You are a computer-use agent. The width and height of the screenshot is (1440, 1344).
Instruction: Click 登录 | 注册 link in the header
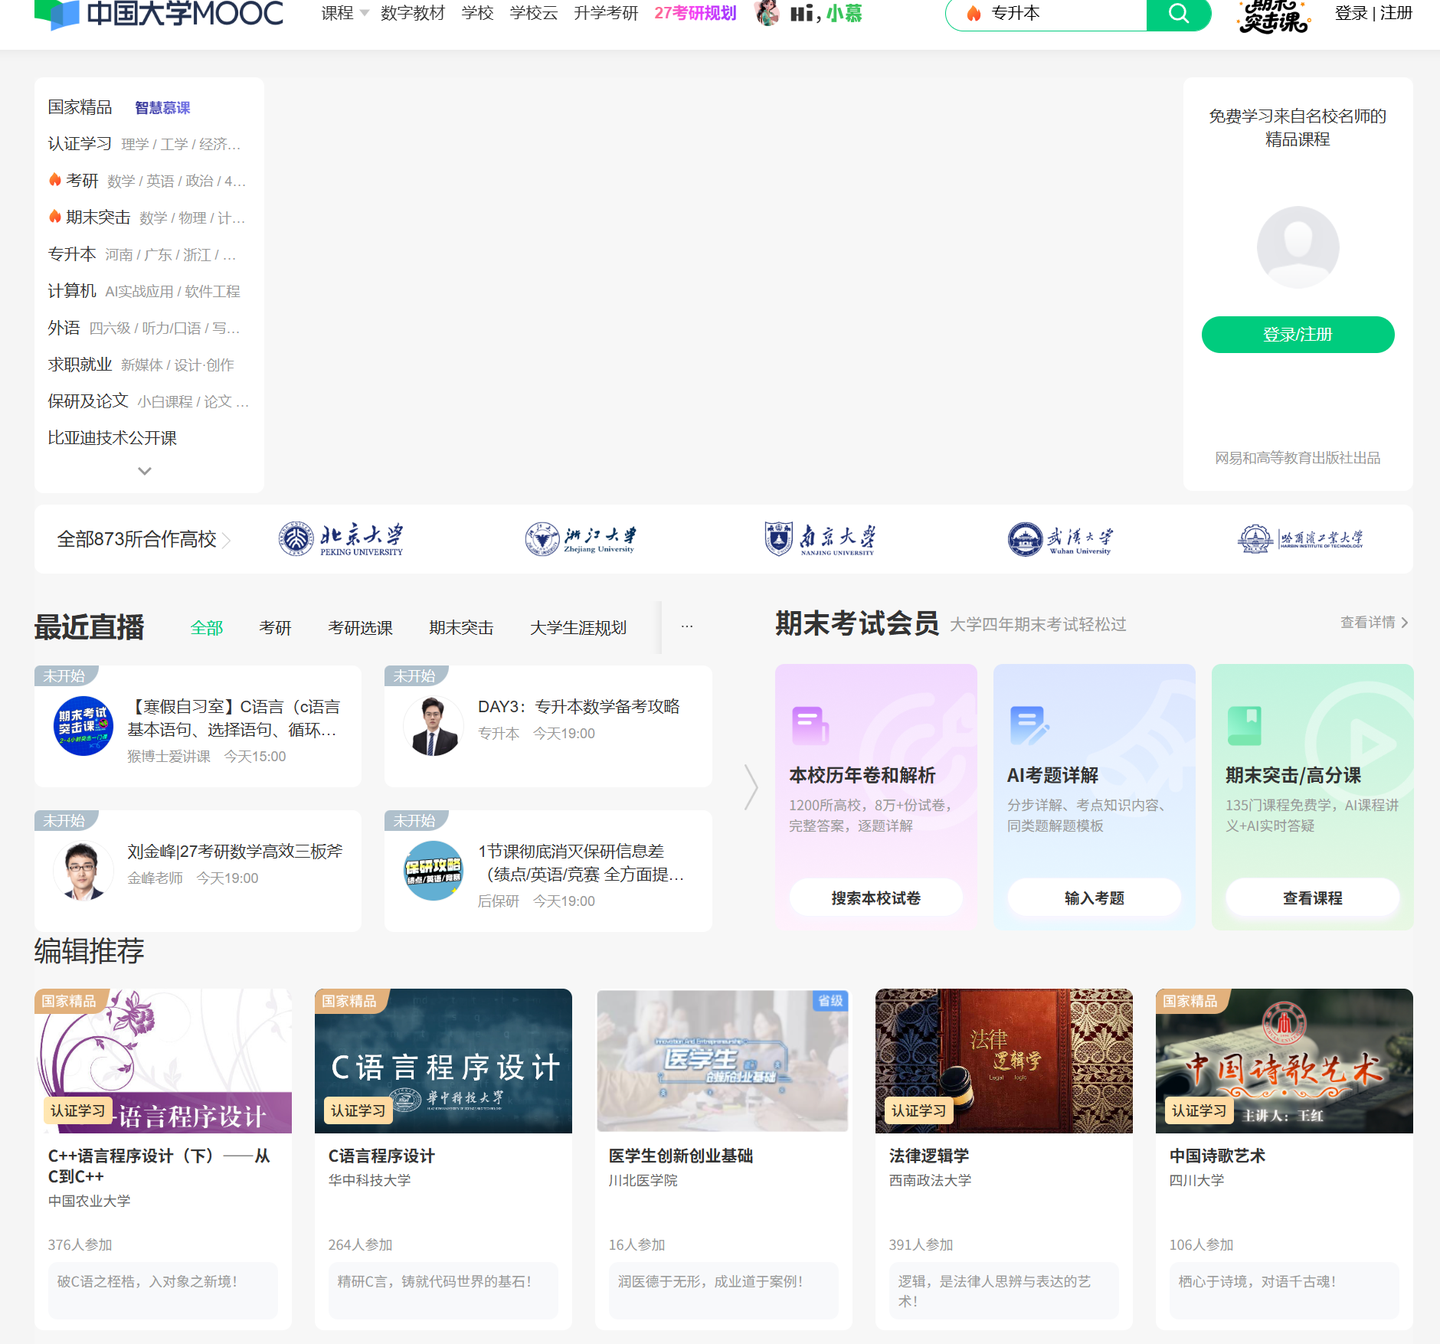point(1373,13)
